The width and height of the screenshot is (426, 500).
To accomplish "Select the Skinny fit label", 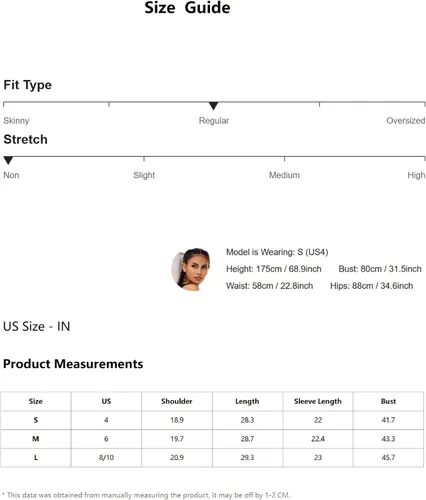I will (16, 120).
